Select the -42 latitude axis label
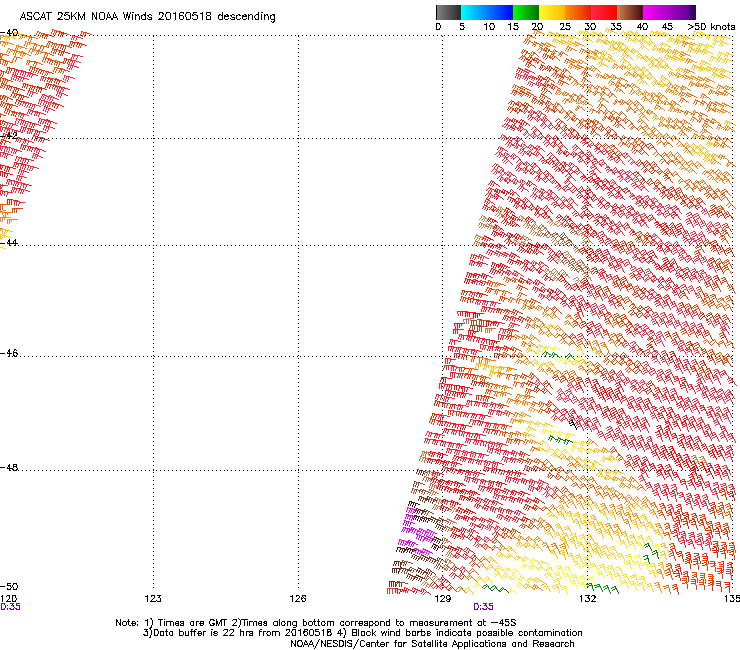 (x=9, y=135)
